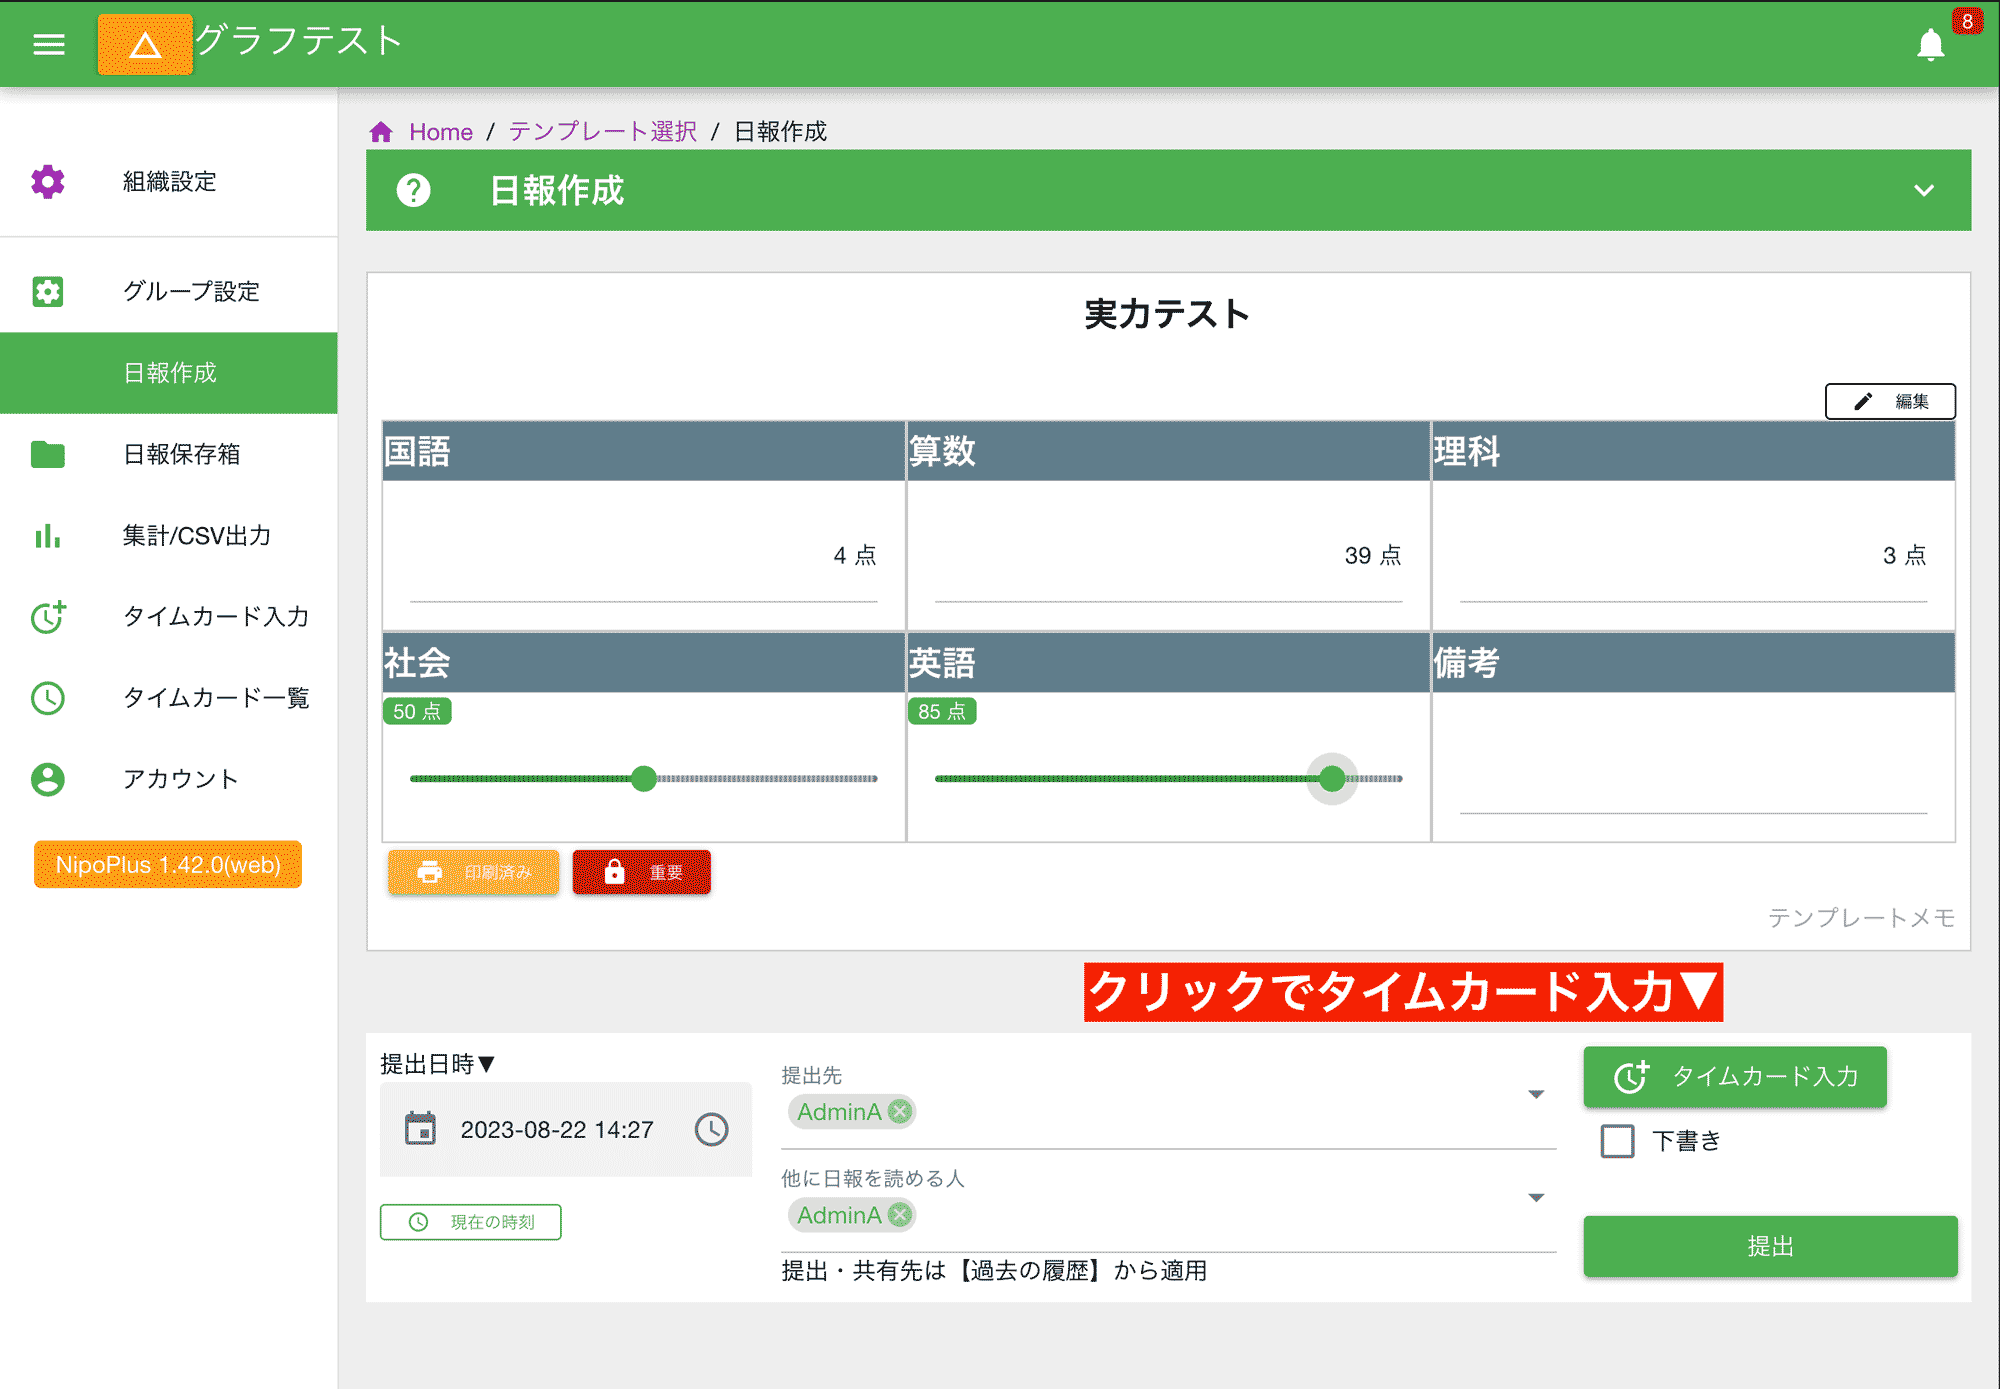
Task: Click the 集計/CSV出力 chart icon
Action: point(47,537)
